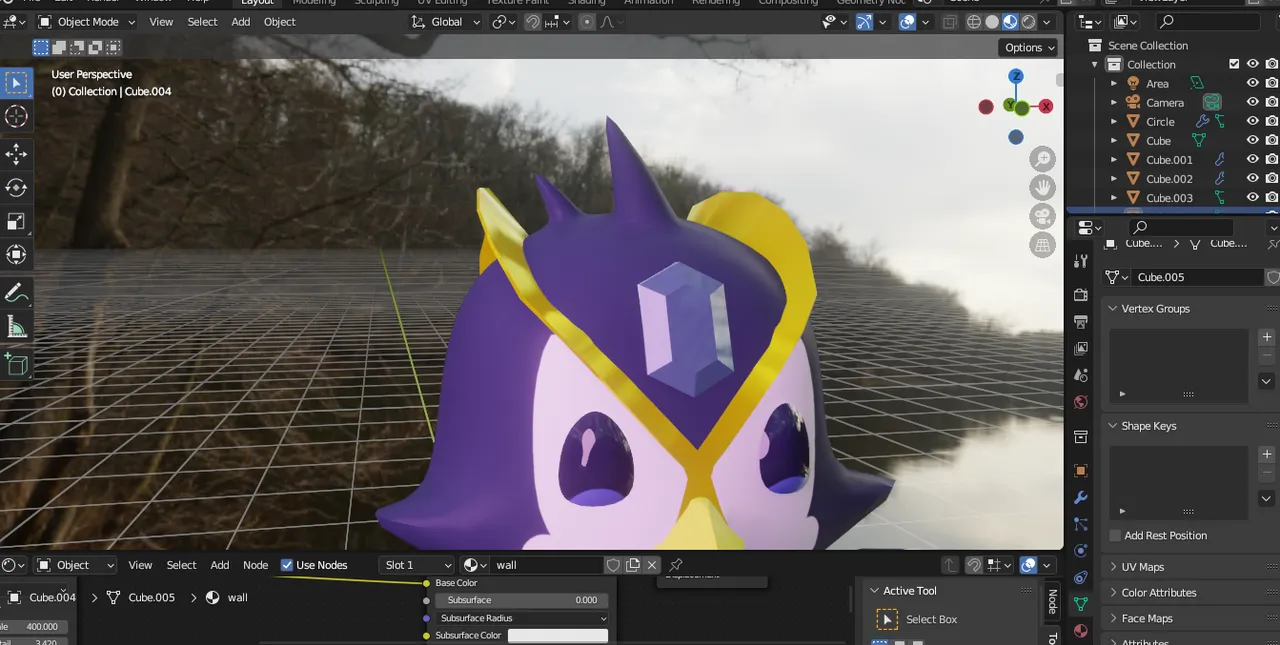Toggle viewport overlays button
This screenshot has height=645, width=1280.
click(907, 22)
